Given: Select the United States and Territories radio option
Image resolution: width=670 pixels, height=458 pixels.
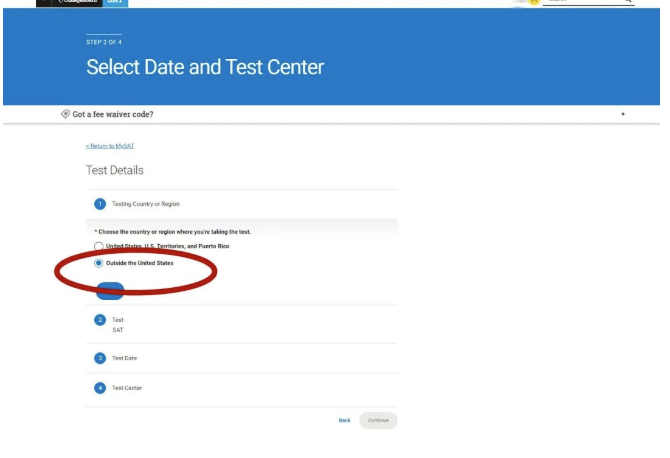Looking at the screenshot, I should [x=98, y=246].
